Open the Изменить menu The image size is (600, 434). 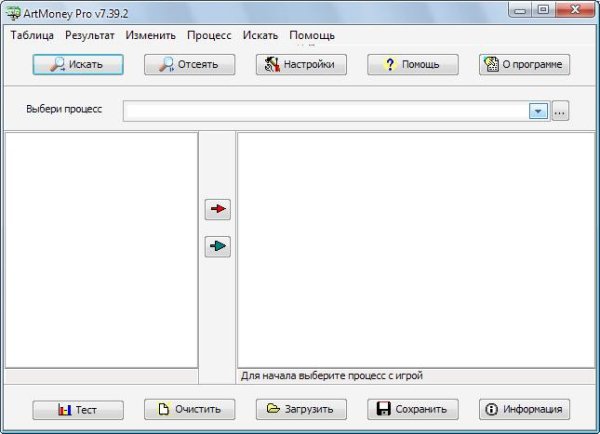click(x=150, y=35)
